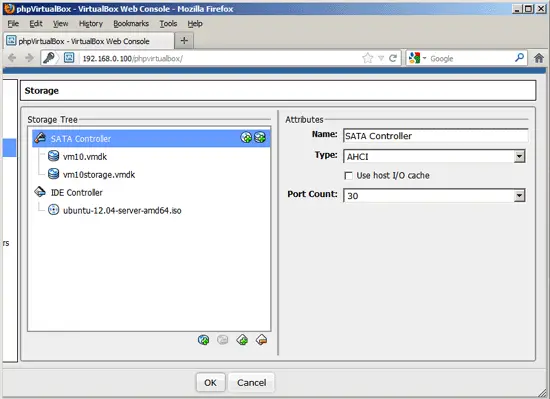The height and width of the screenshot is (399, 550).
Task: Select ubuntu-12.04-server-amd64.iso entry
Action: [122, 210]
